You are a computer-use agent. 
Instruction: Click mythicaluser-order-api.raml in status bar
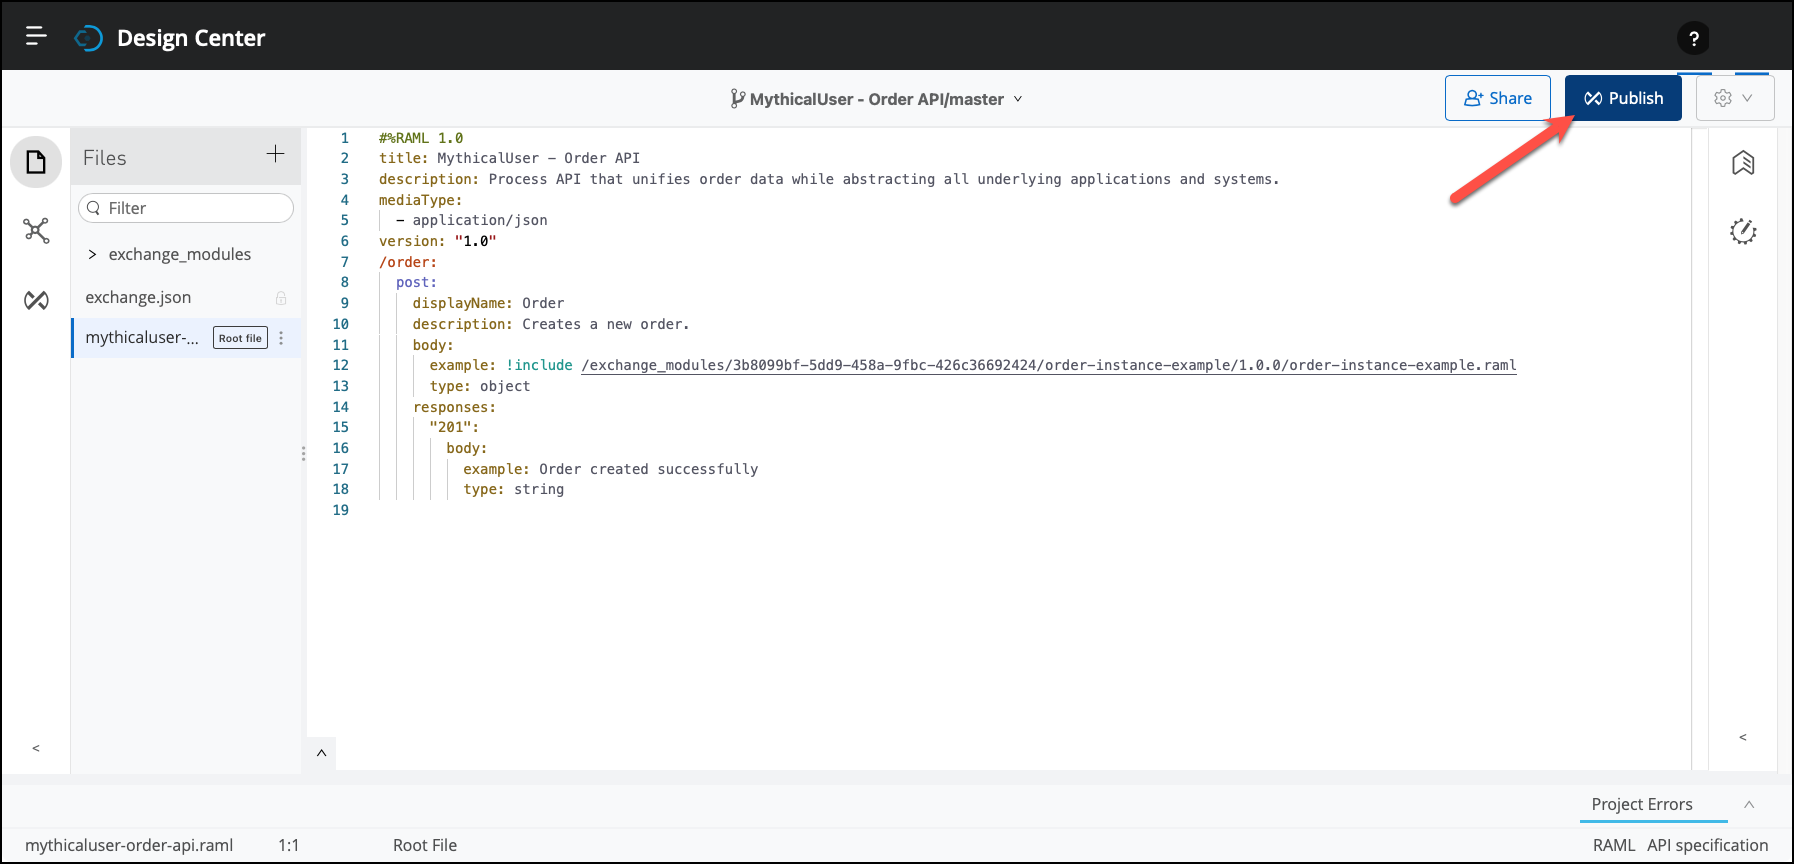click(x=129, y=845)
